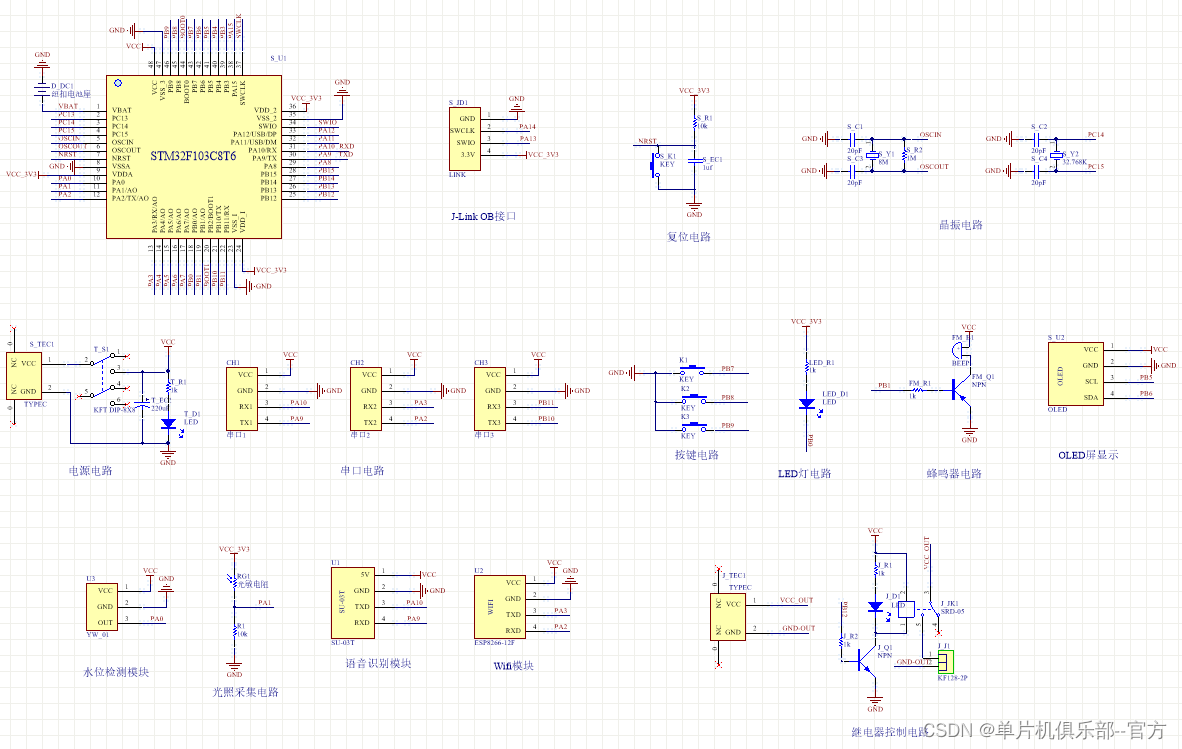Click the U2 WIFI ESP8266-12F block
The width and height of the screenshot is (1182, 749).
pyautogui.click(x=500, y=607)
